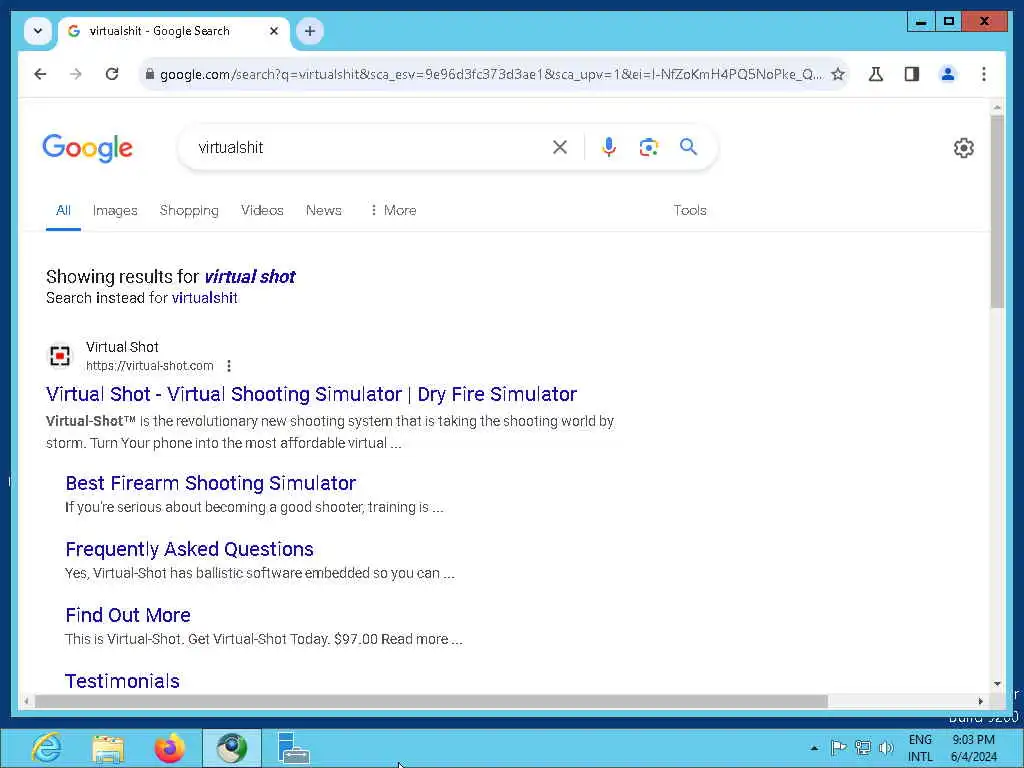Open File Explorer from taskbar

coord(108,748)
